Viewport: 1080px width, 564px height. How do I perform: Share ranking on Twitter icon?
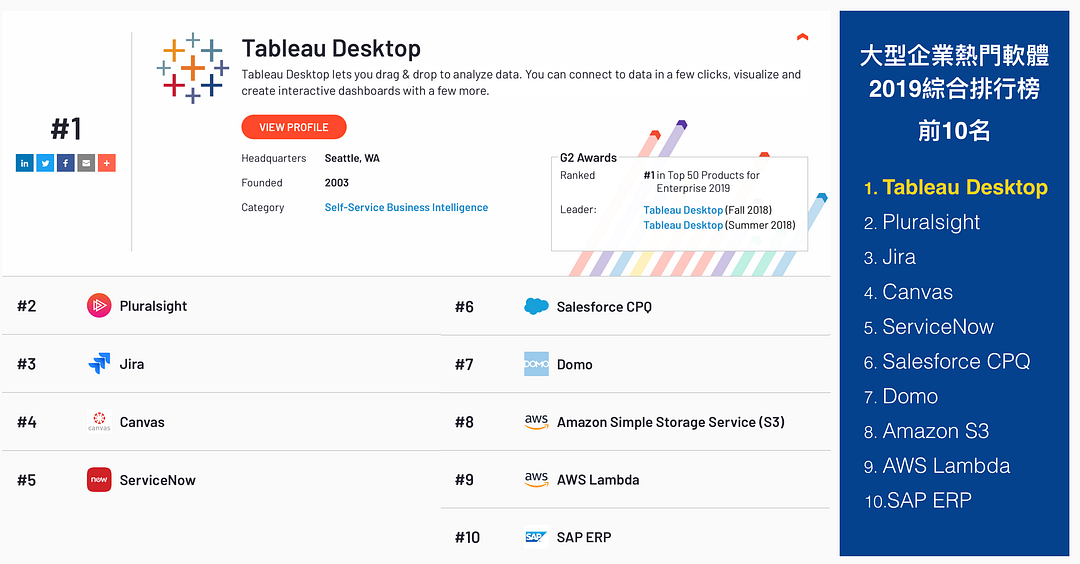(45, 163)
